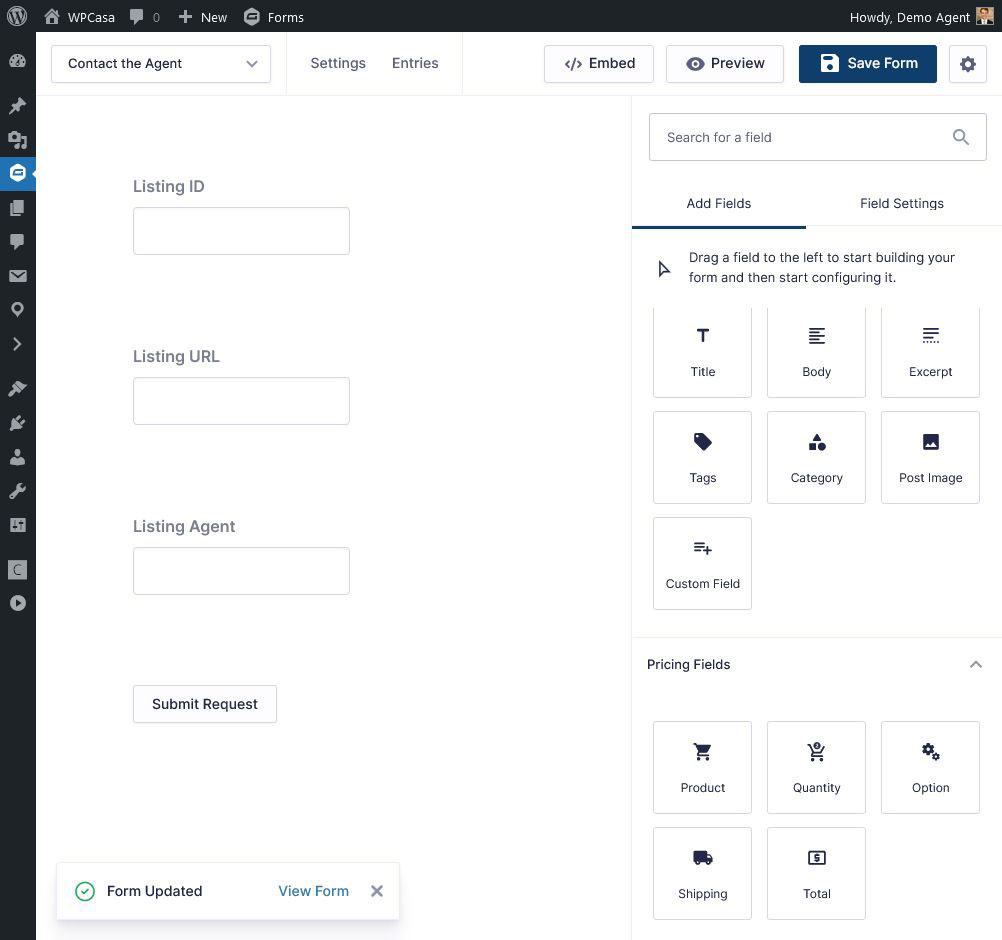Add the Quantity field tile

coord(816,767)
